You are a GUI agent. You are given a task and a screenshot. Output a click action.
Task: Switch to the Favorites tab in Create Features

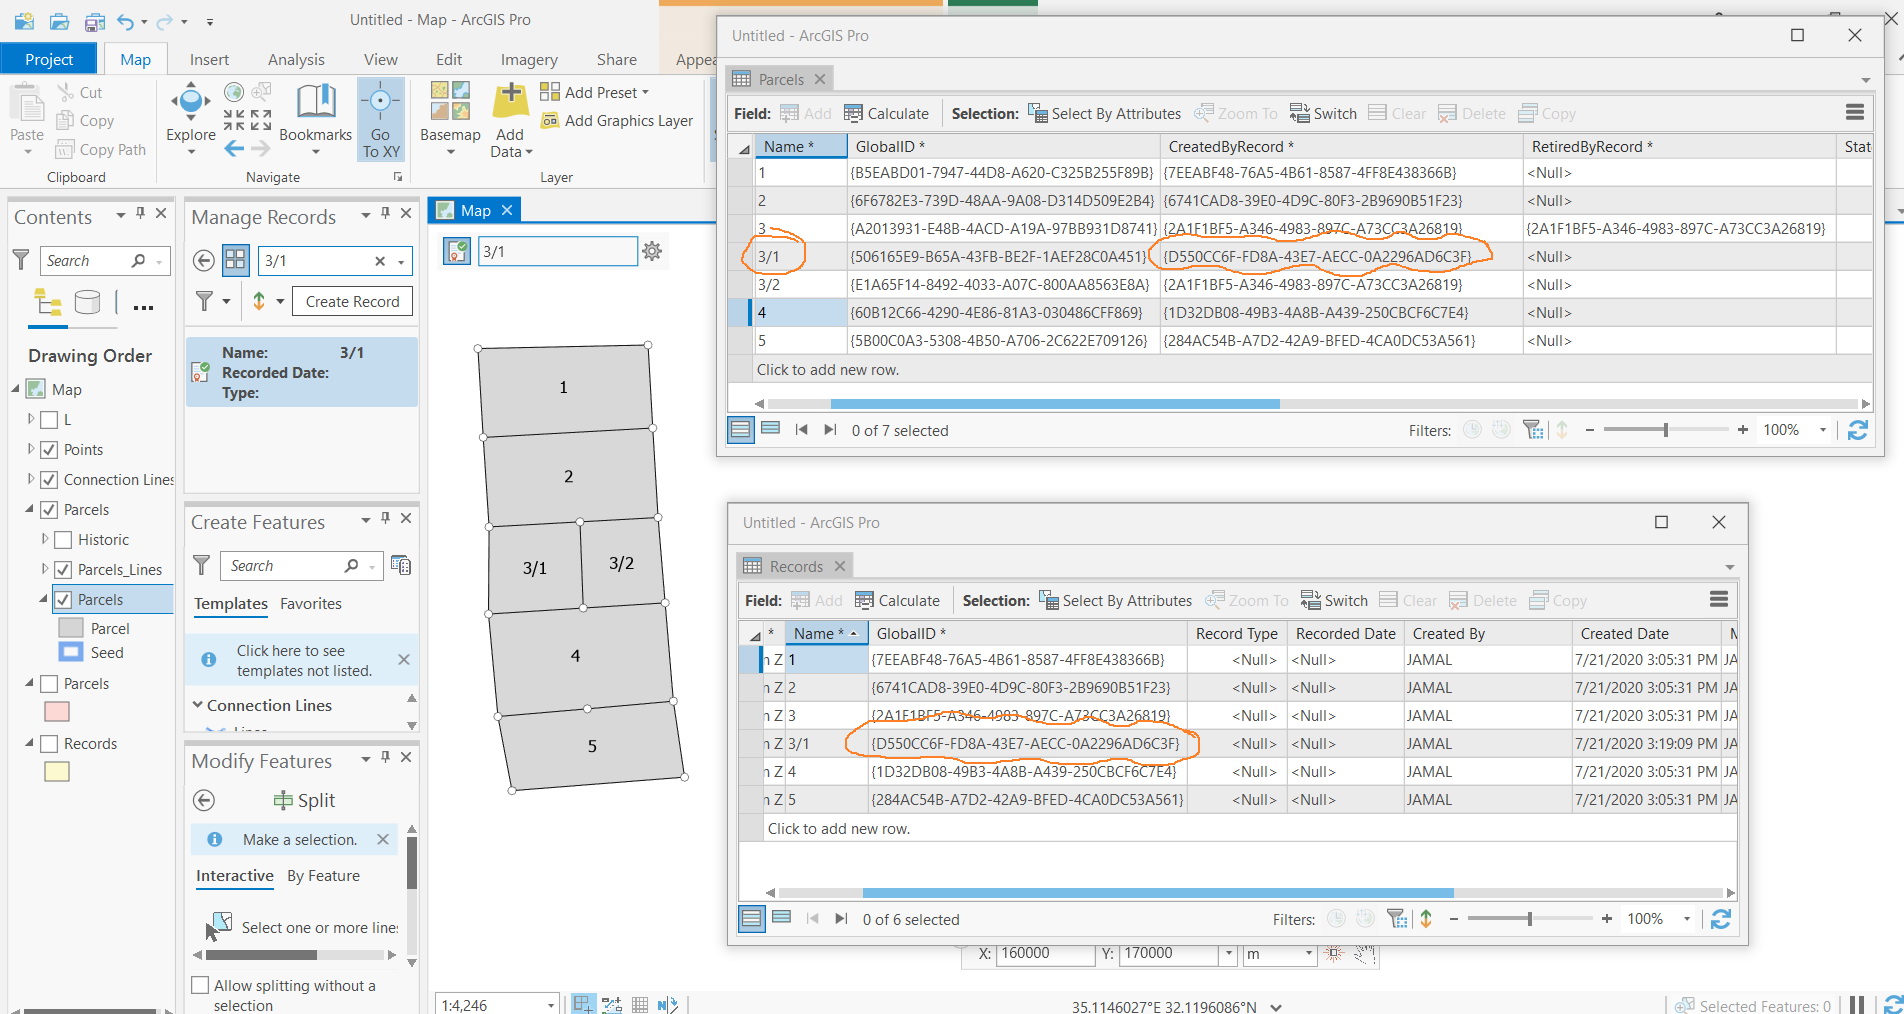point(311,604)
